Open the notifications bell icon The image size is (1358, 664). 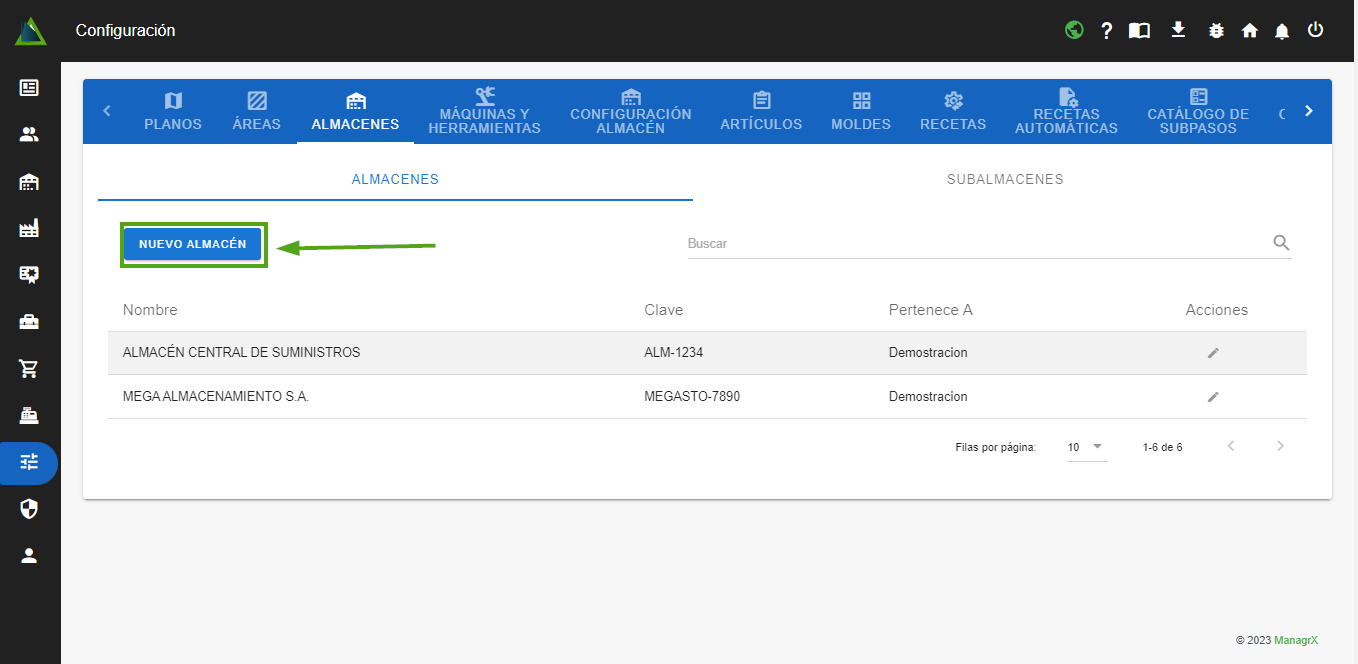[1282, 31]
